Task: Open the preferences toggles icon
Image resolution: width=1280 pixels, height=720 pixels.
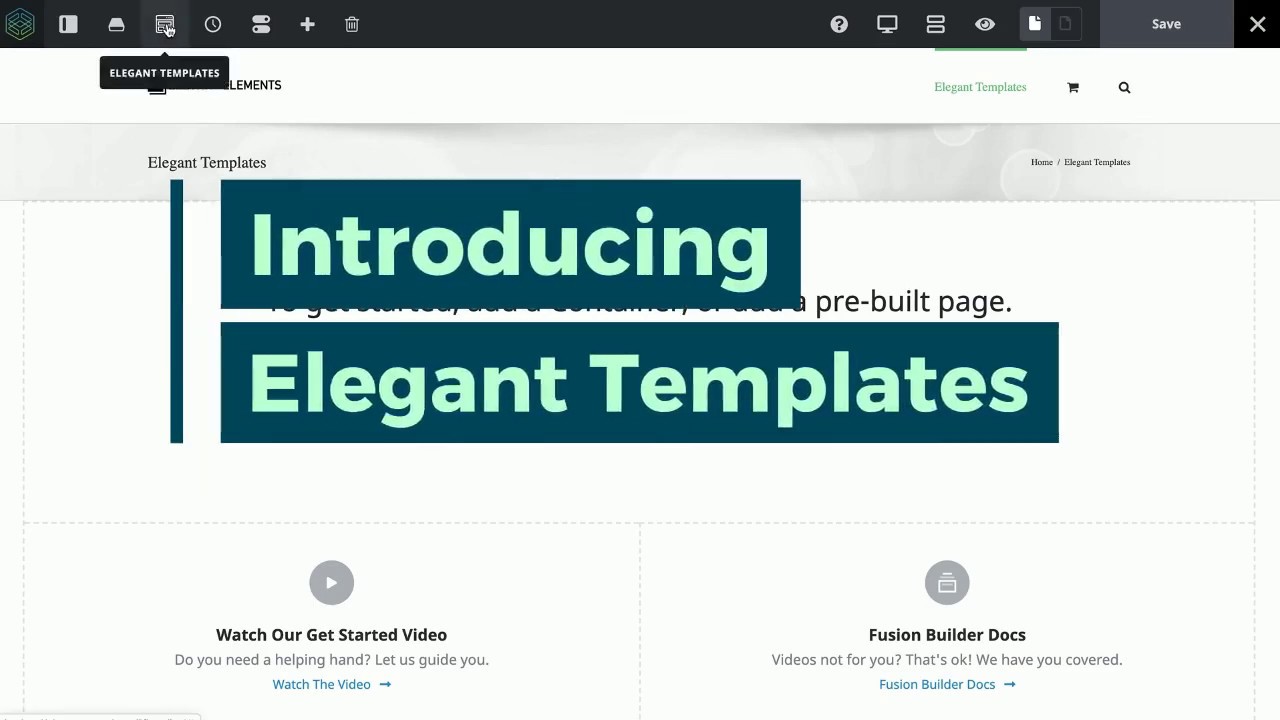Action: point(261,24)
